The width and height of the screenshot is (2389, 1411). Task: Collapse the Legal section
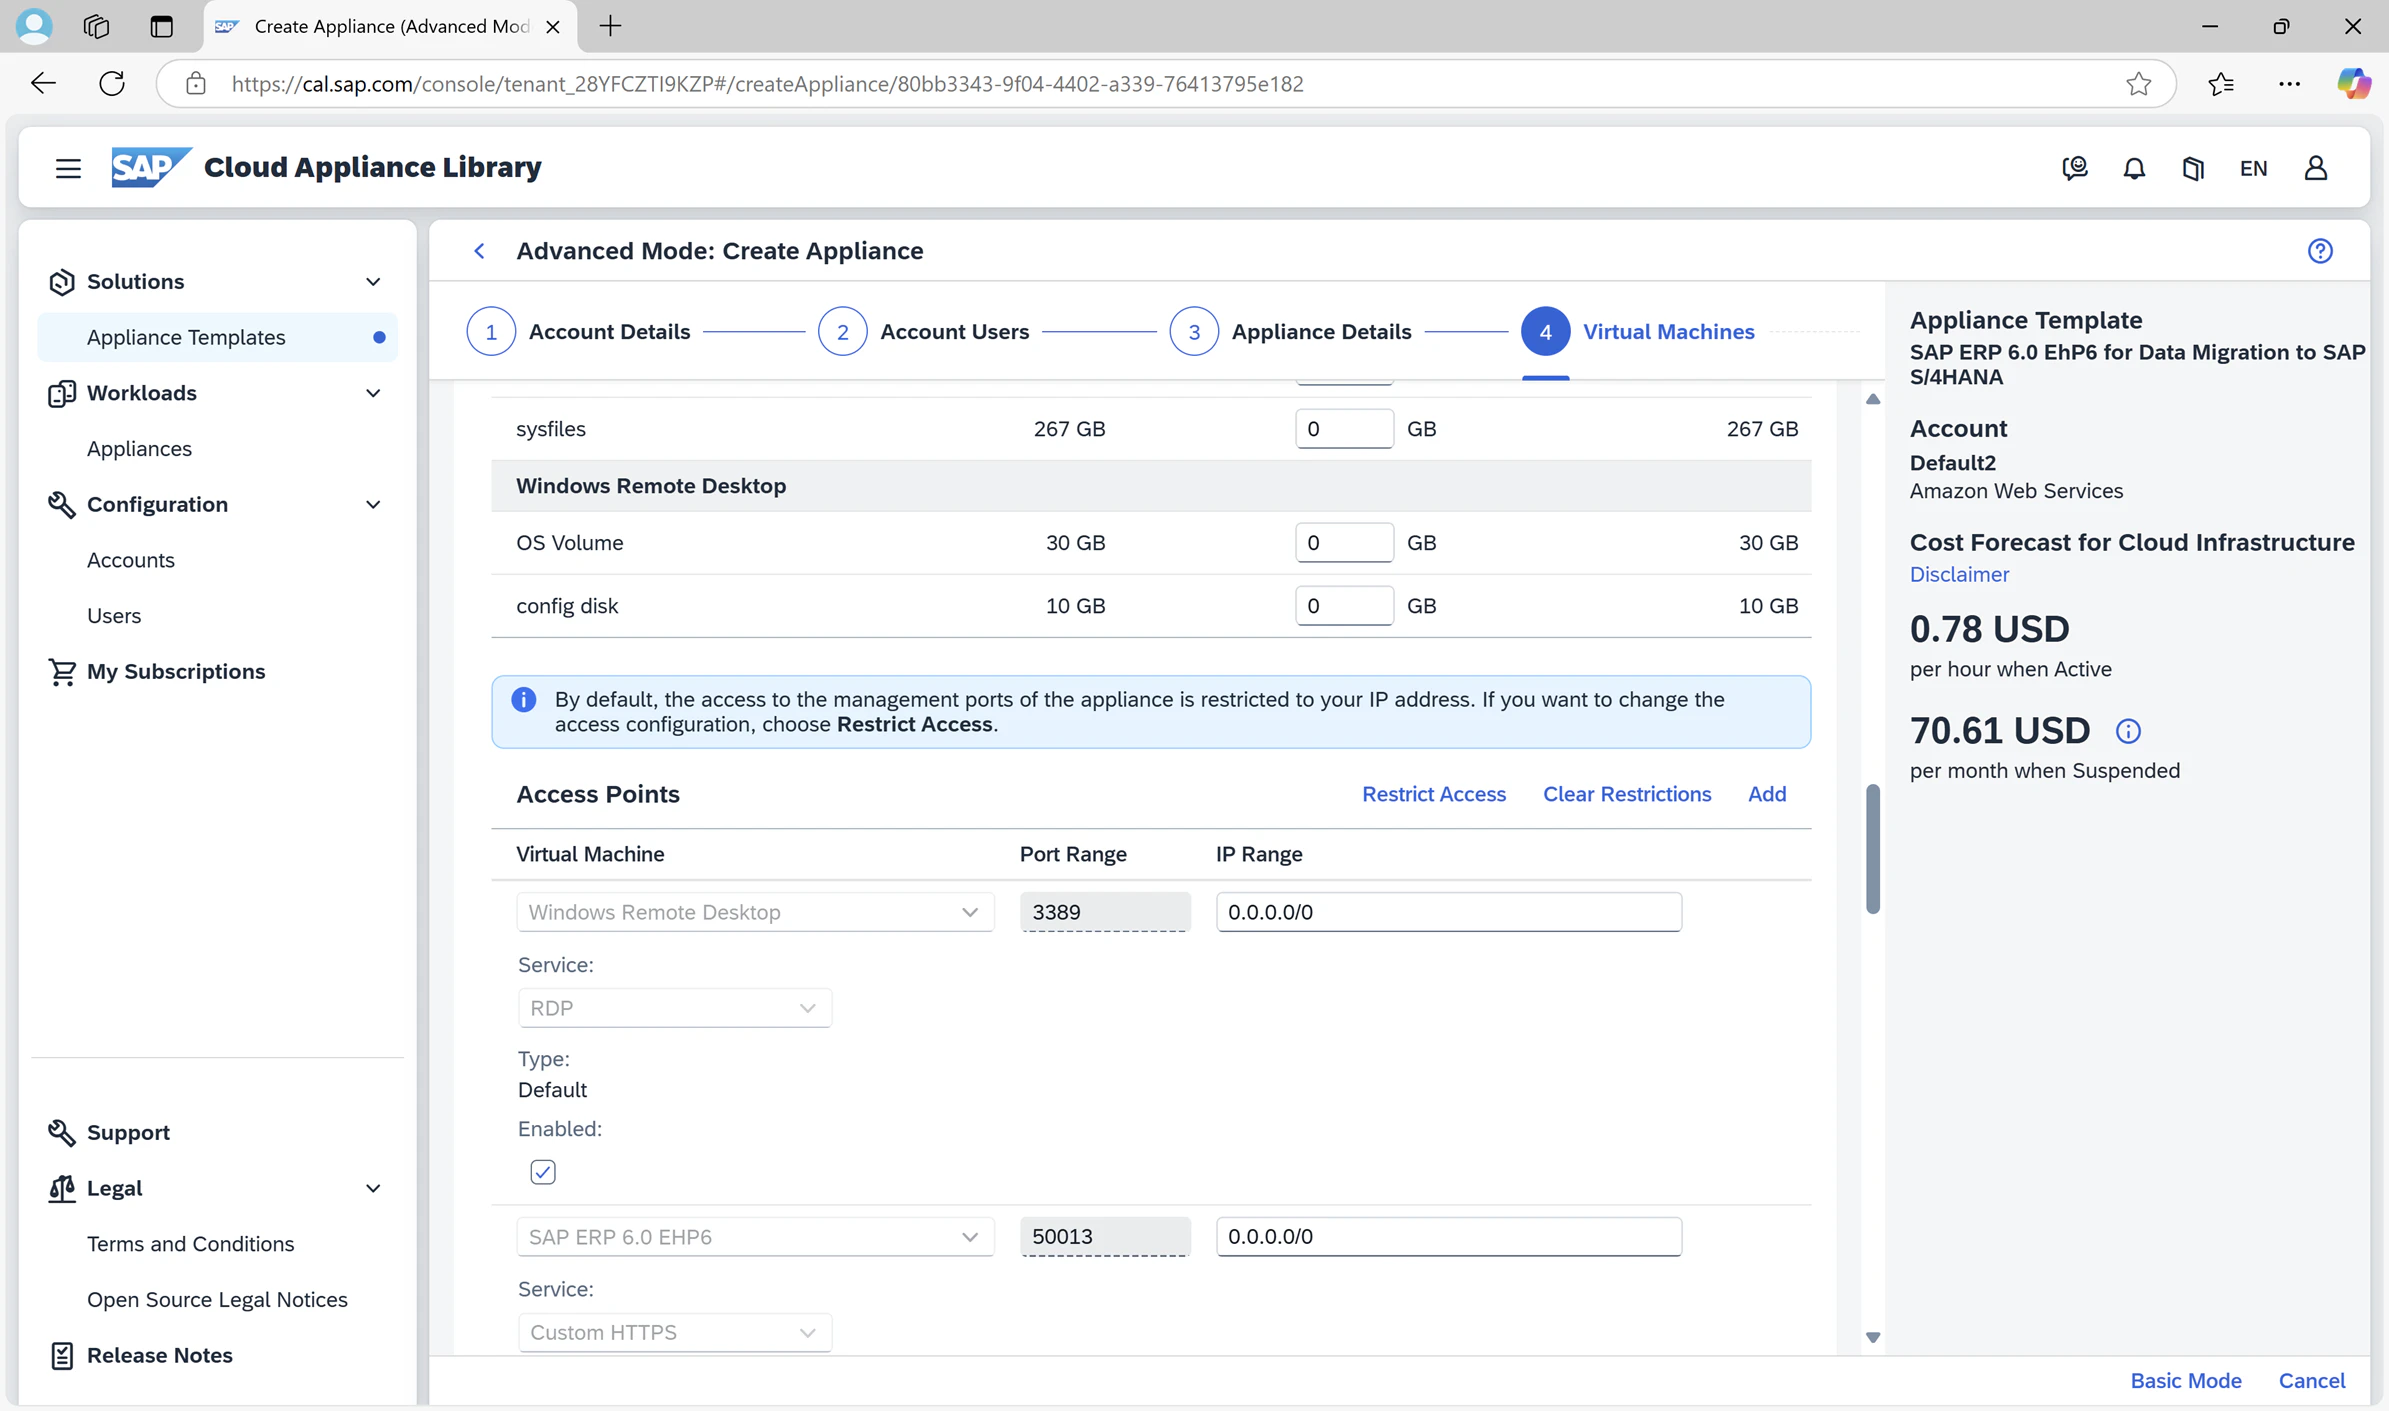[373, 1189]
